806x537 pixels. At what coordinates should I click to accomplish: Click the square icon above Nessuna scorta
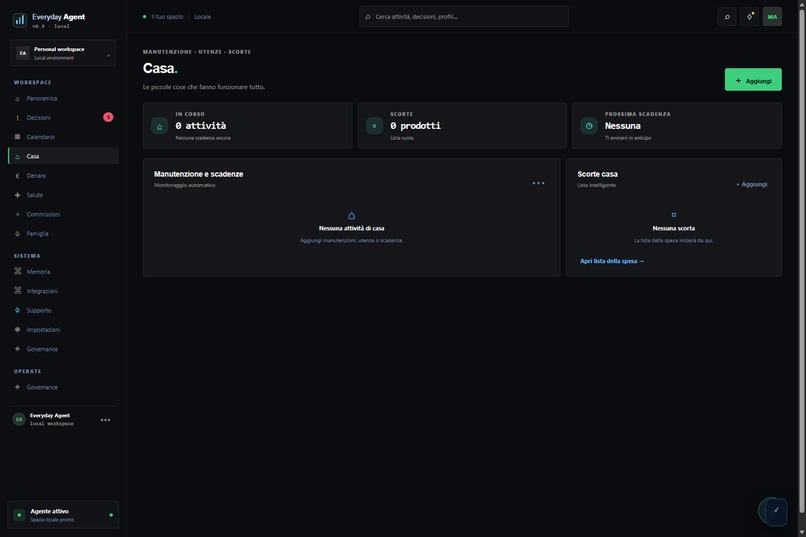pyautogui.click(x=673, y=215)
